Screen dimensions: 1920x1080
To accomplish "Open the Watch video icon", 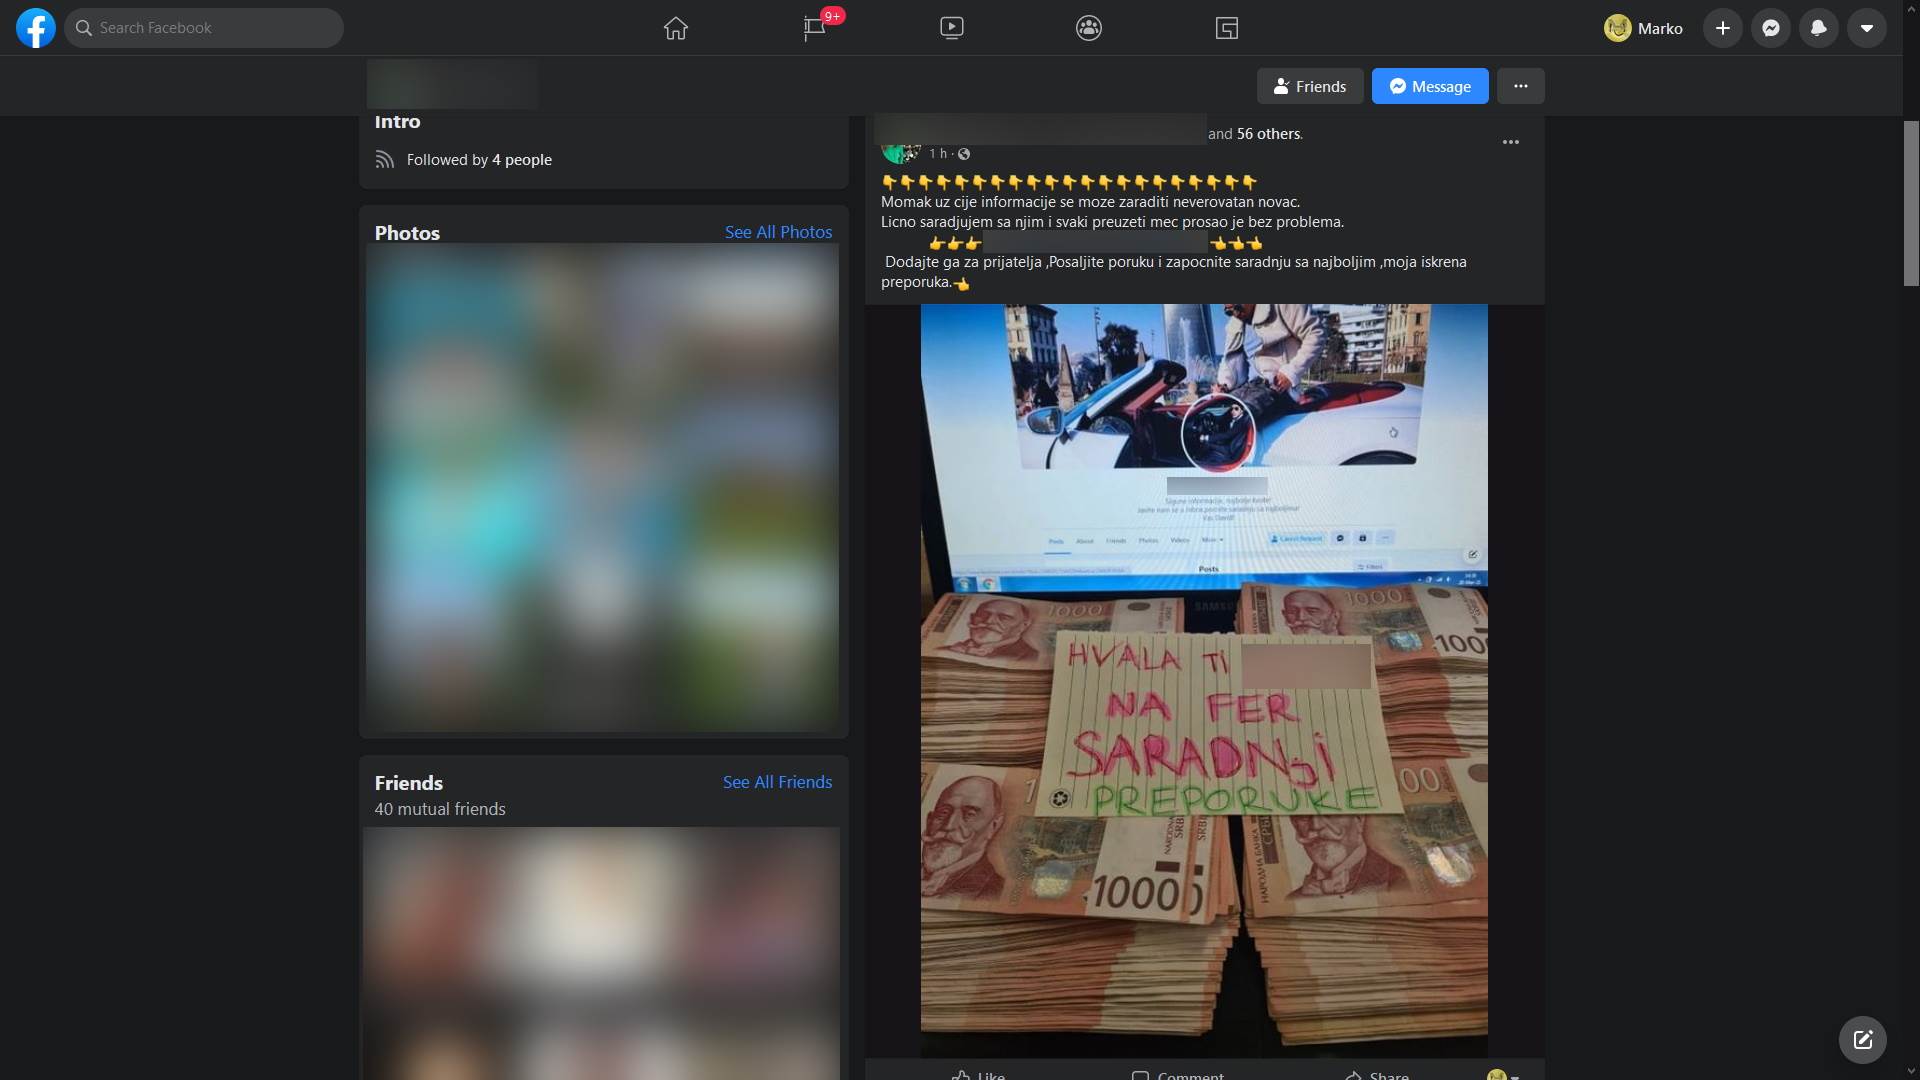I will pyautogui.click(x=952, y=28).
